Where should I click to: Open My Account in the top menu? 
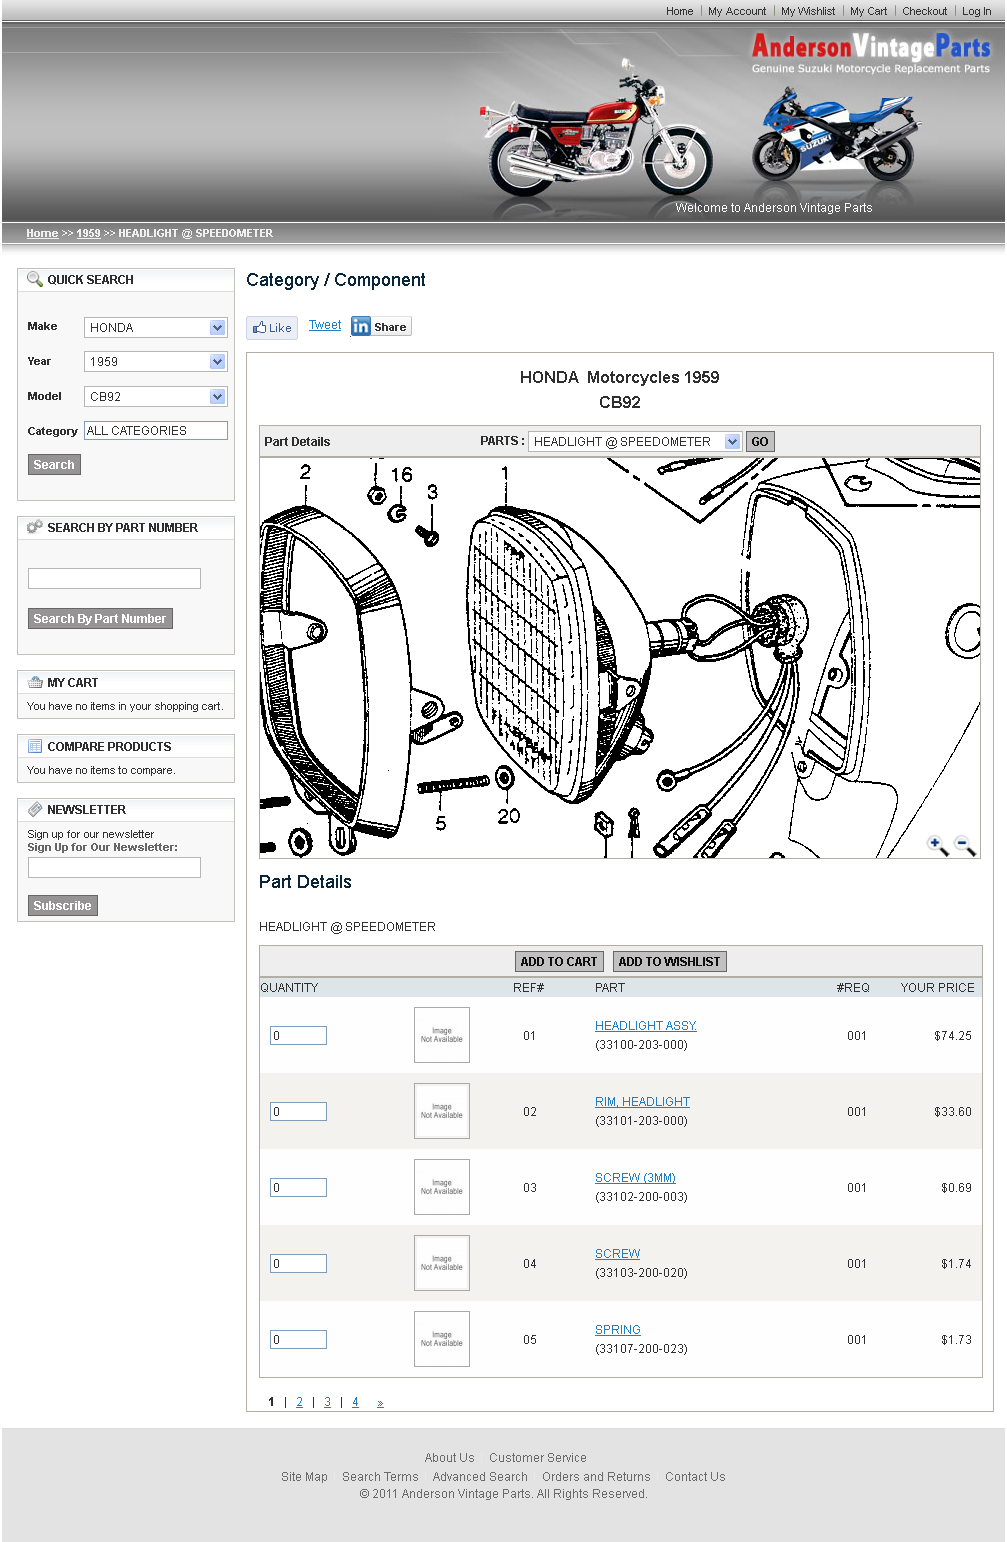point(737,11)
